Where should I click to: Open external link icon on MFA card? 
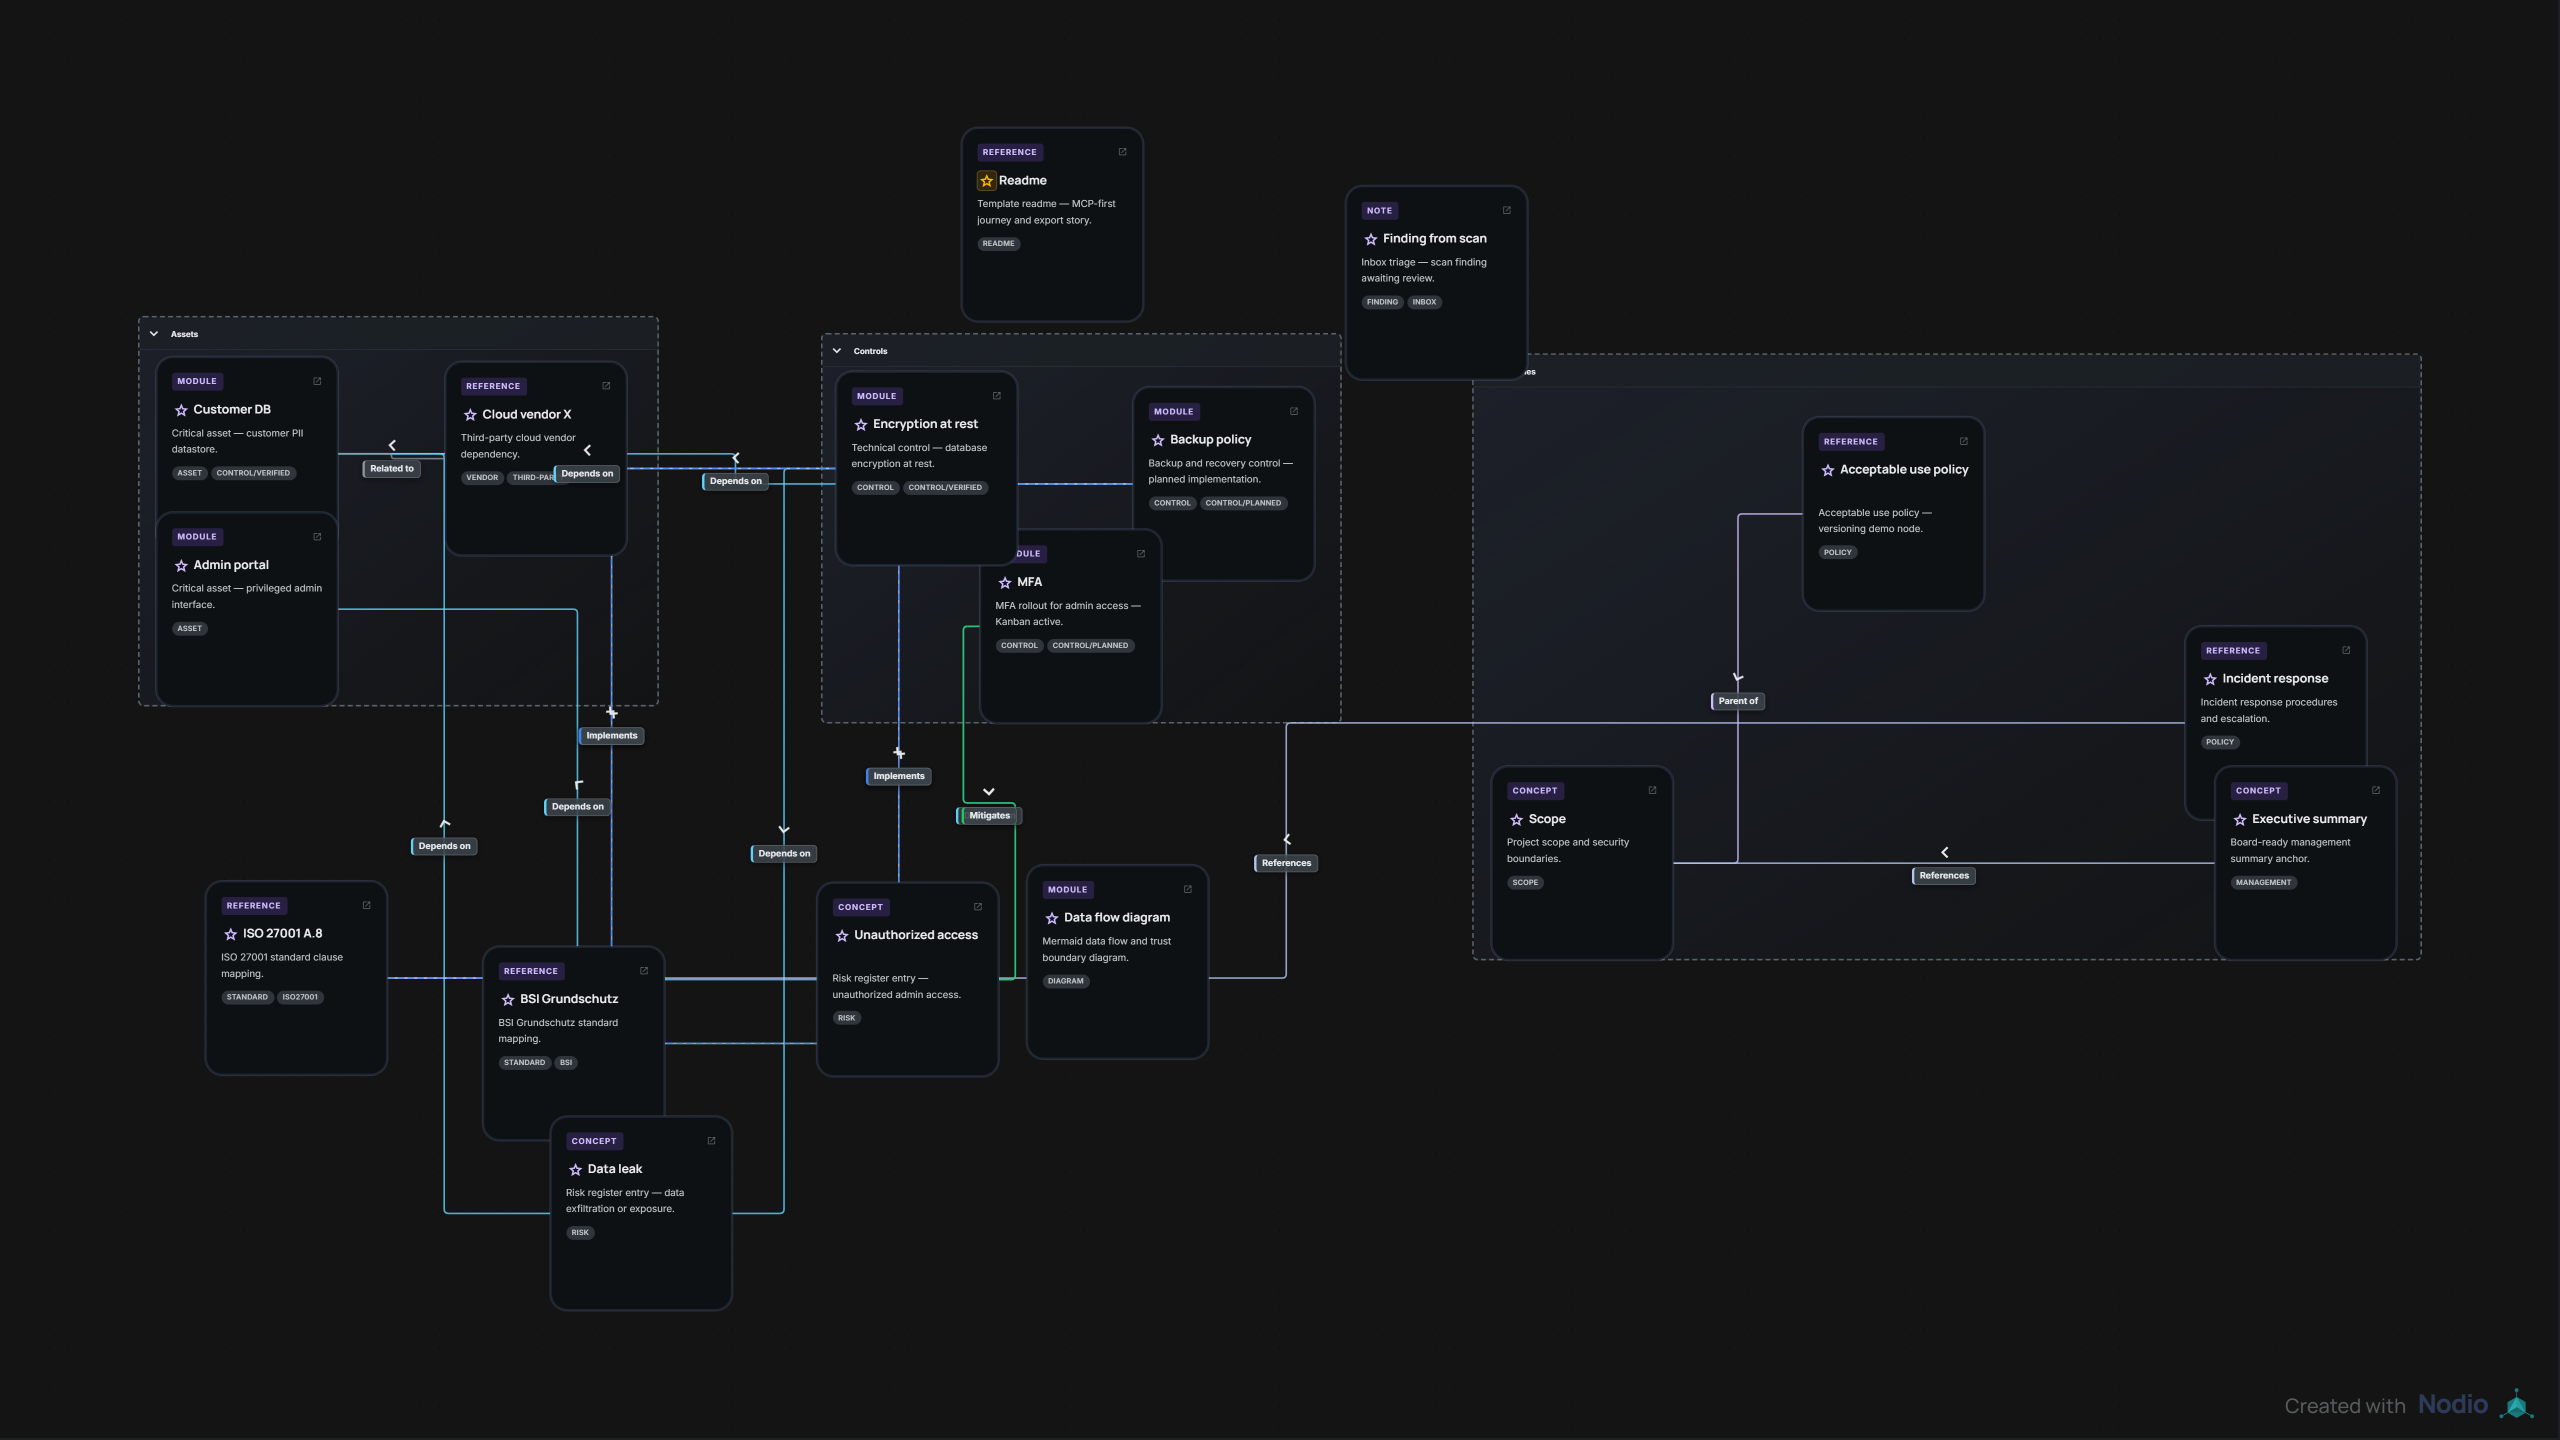1141,554
